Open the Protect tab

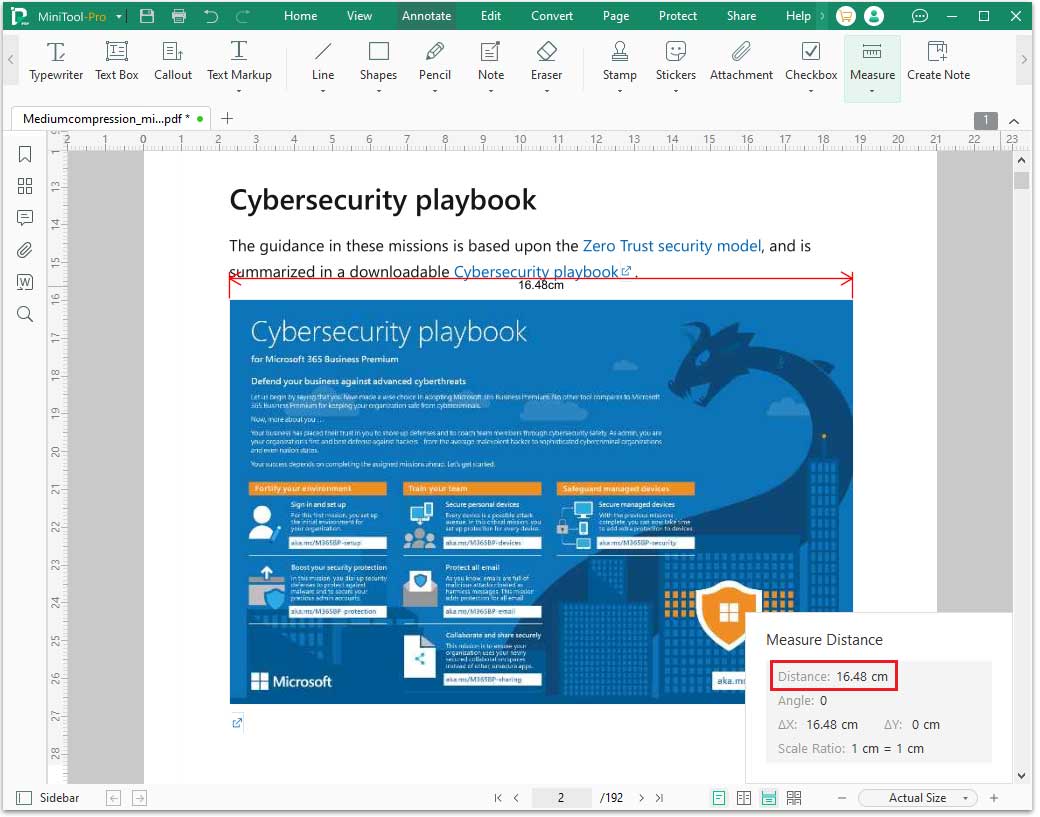click(677, 16)
